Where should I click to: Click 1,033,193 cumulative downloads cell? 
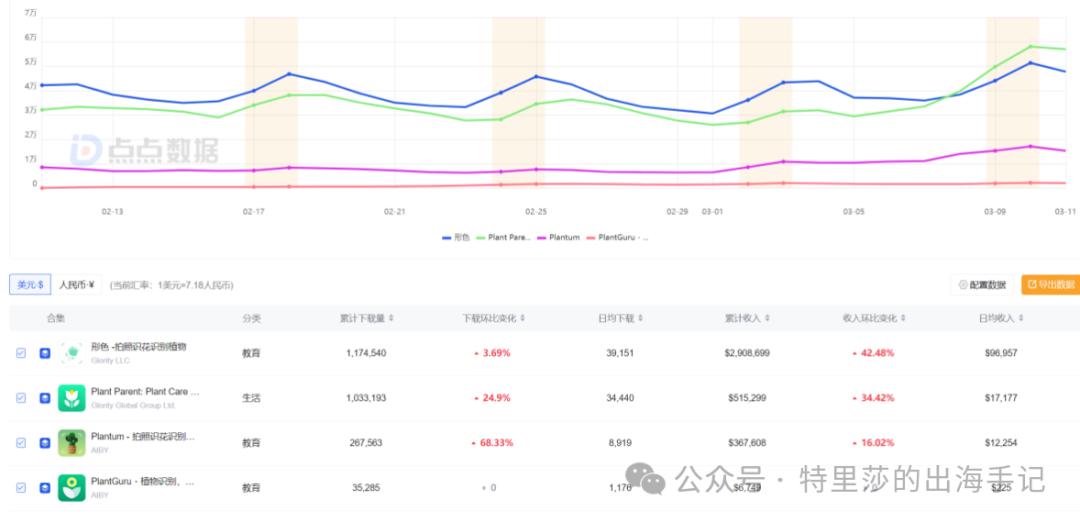click(x=366, y=398)
